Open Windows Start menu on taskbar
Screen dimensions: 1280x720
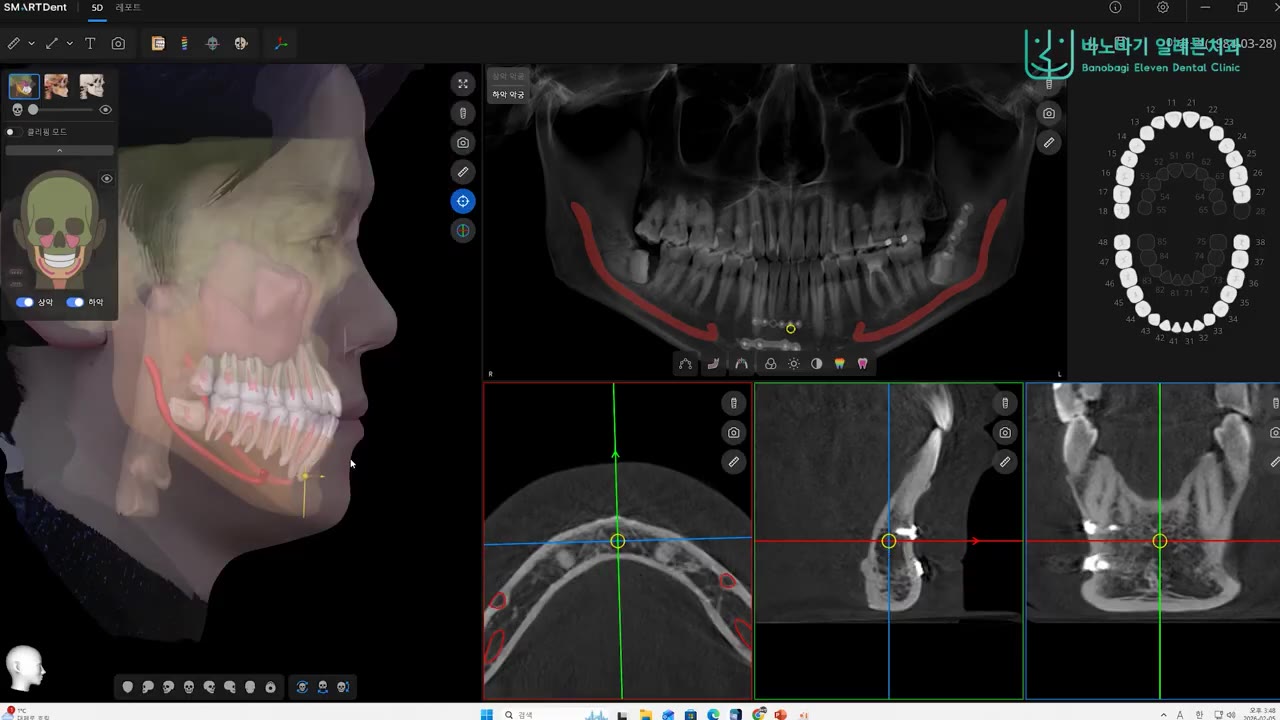(x=487, y=714)
